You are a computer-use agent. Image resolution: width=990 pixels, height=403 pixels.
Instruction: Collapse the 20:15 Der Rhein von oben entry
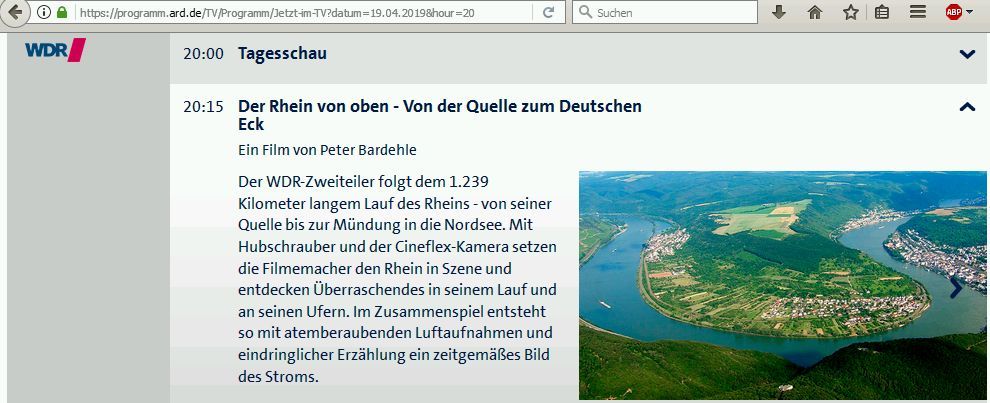pos(967,107)
